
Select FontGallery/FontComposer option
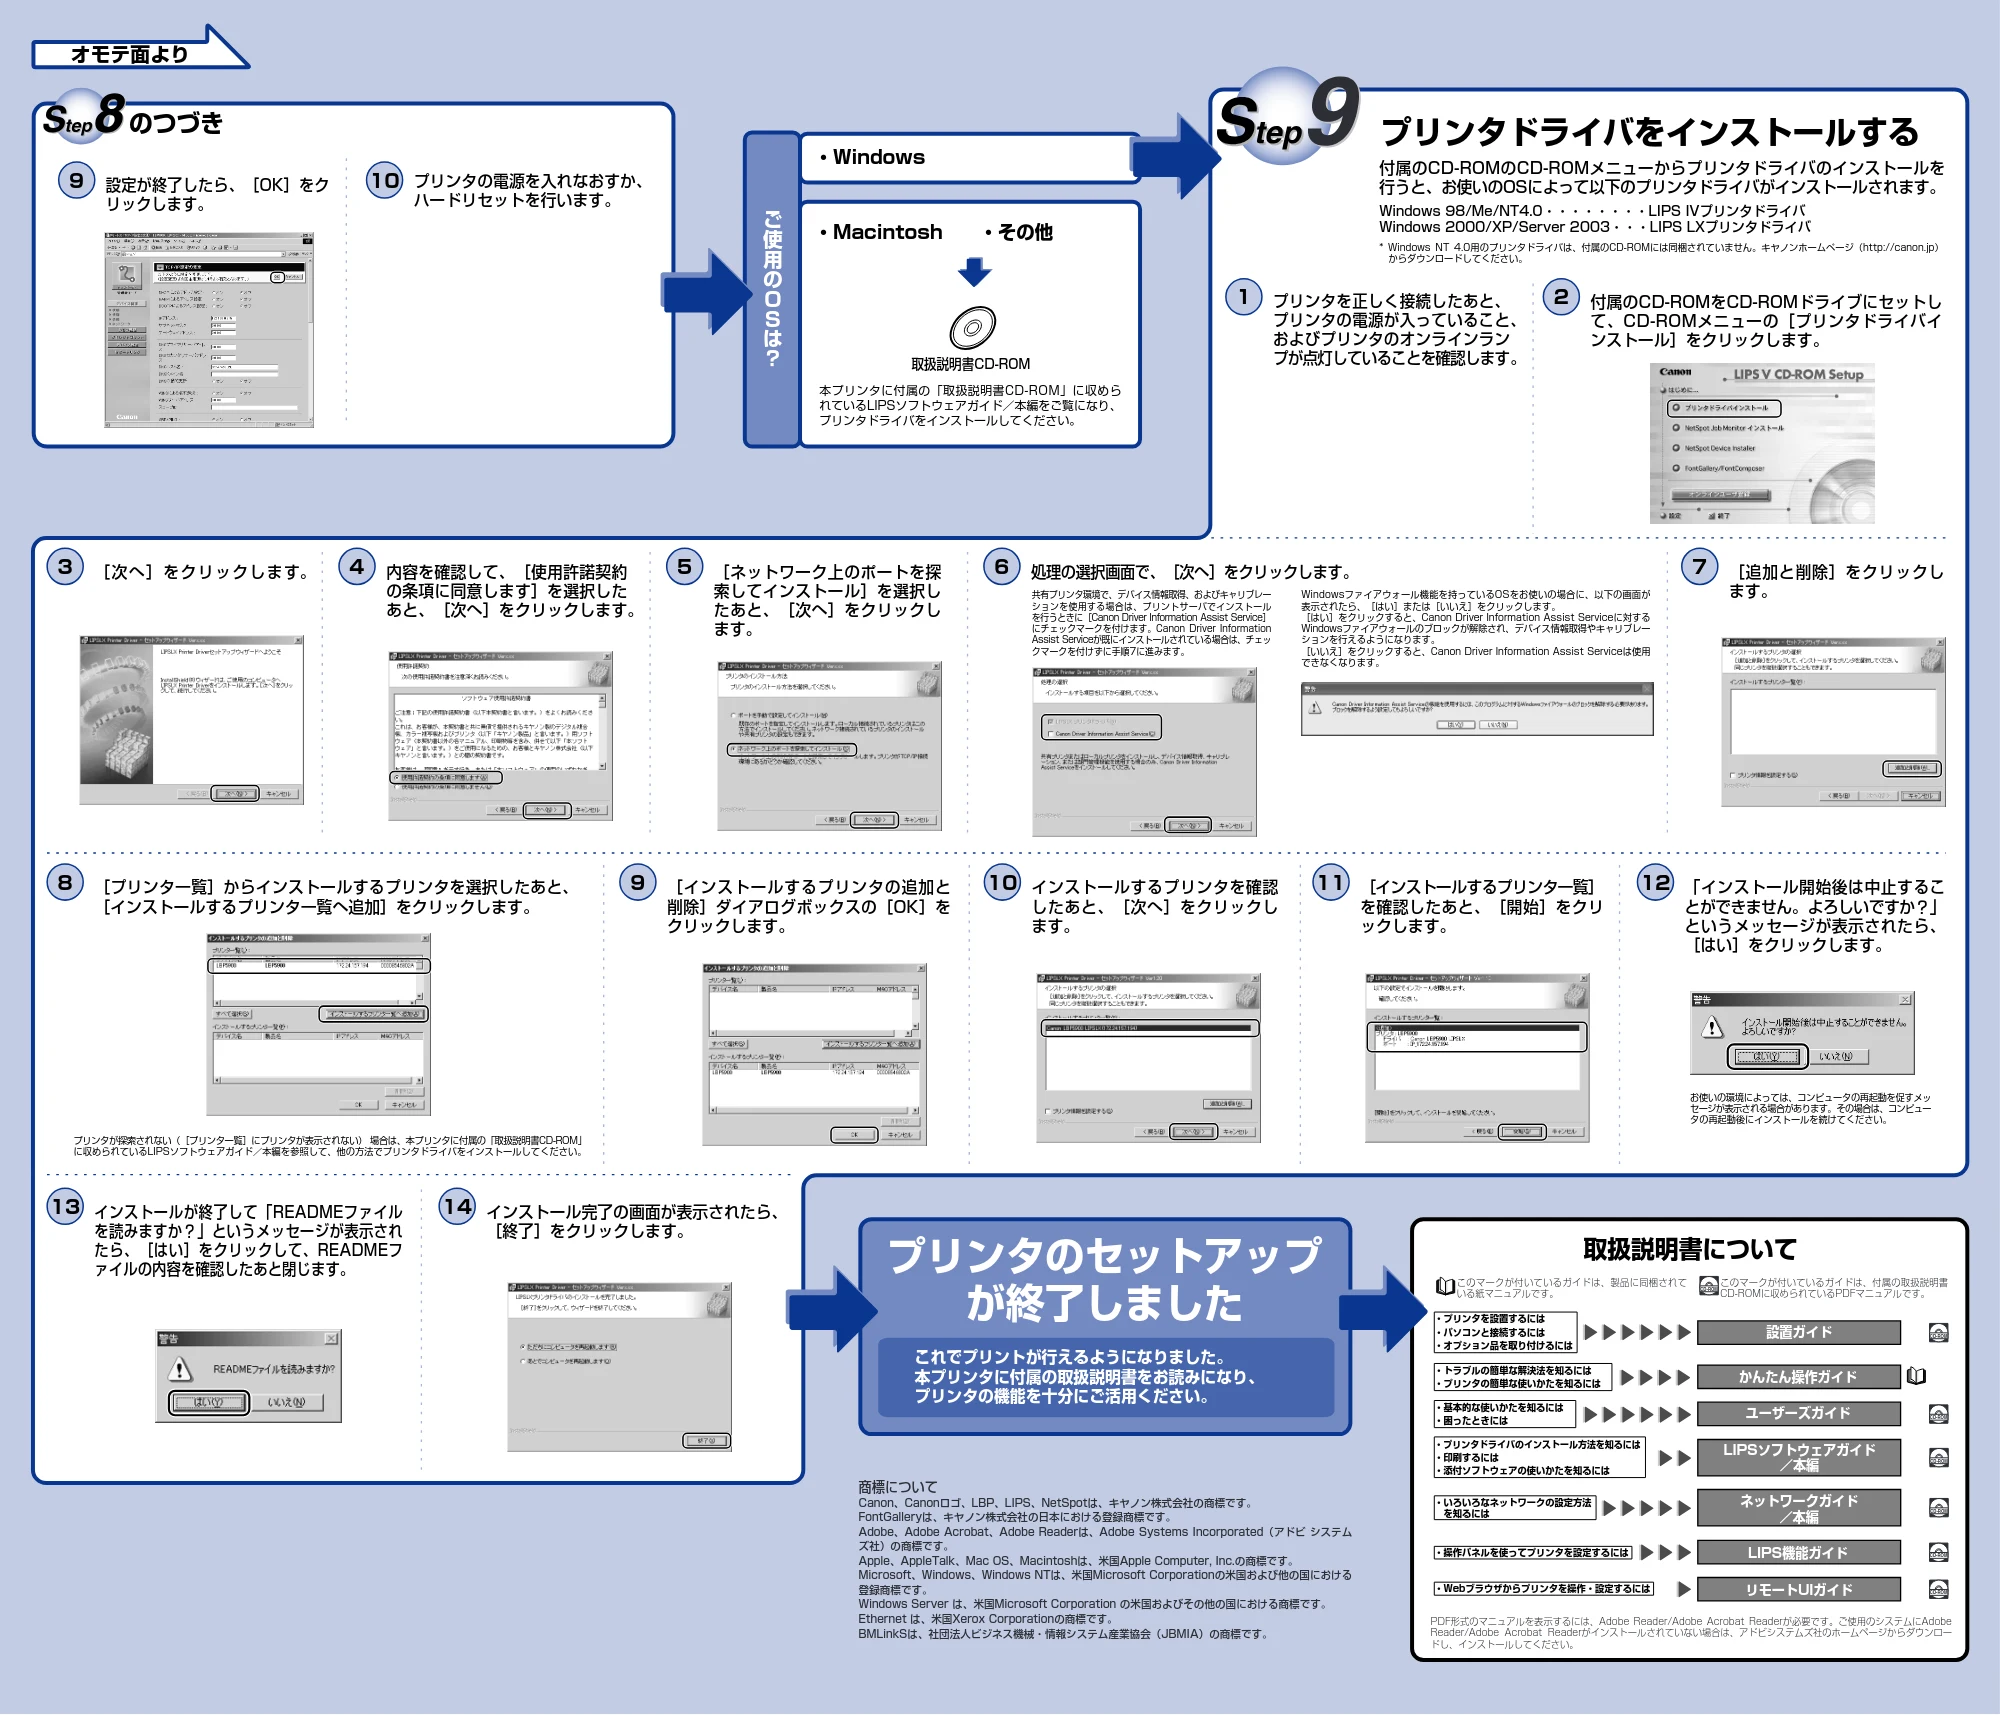click(x=1718, y=468)
